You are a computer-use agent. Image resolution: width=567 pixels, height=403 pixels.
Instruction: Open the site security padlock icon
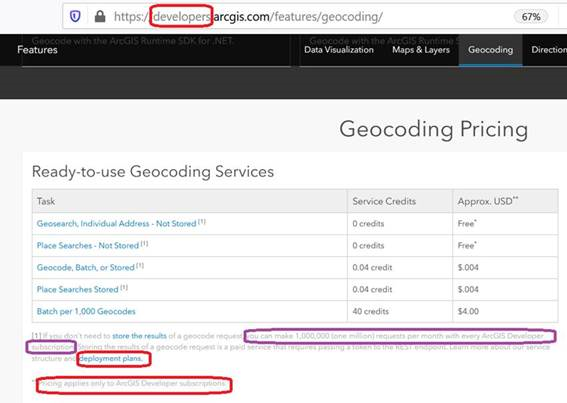[x=100, y=16]
